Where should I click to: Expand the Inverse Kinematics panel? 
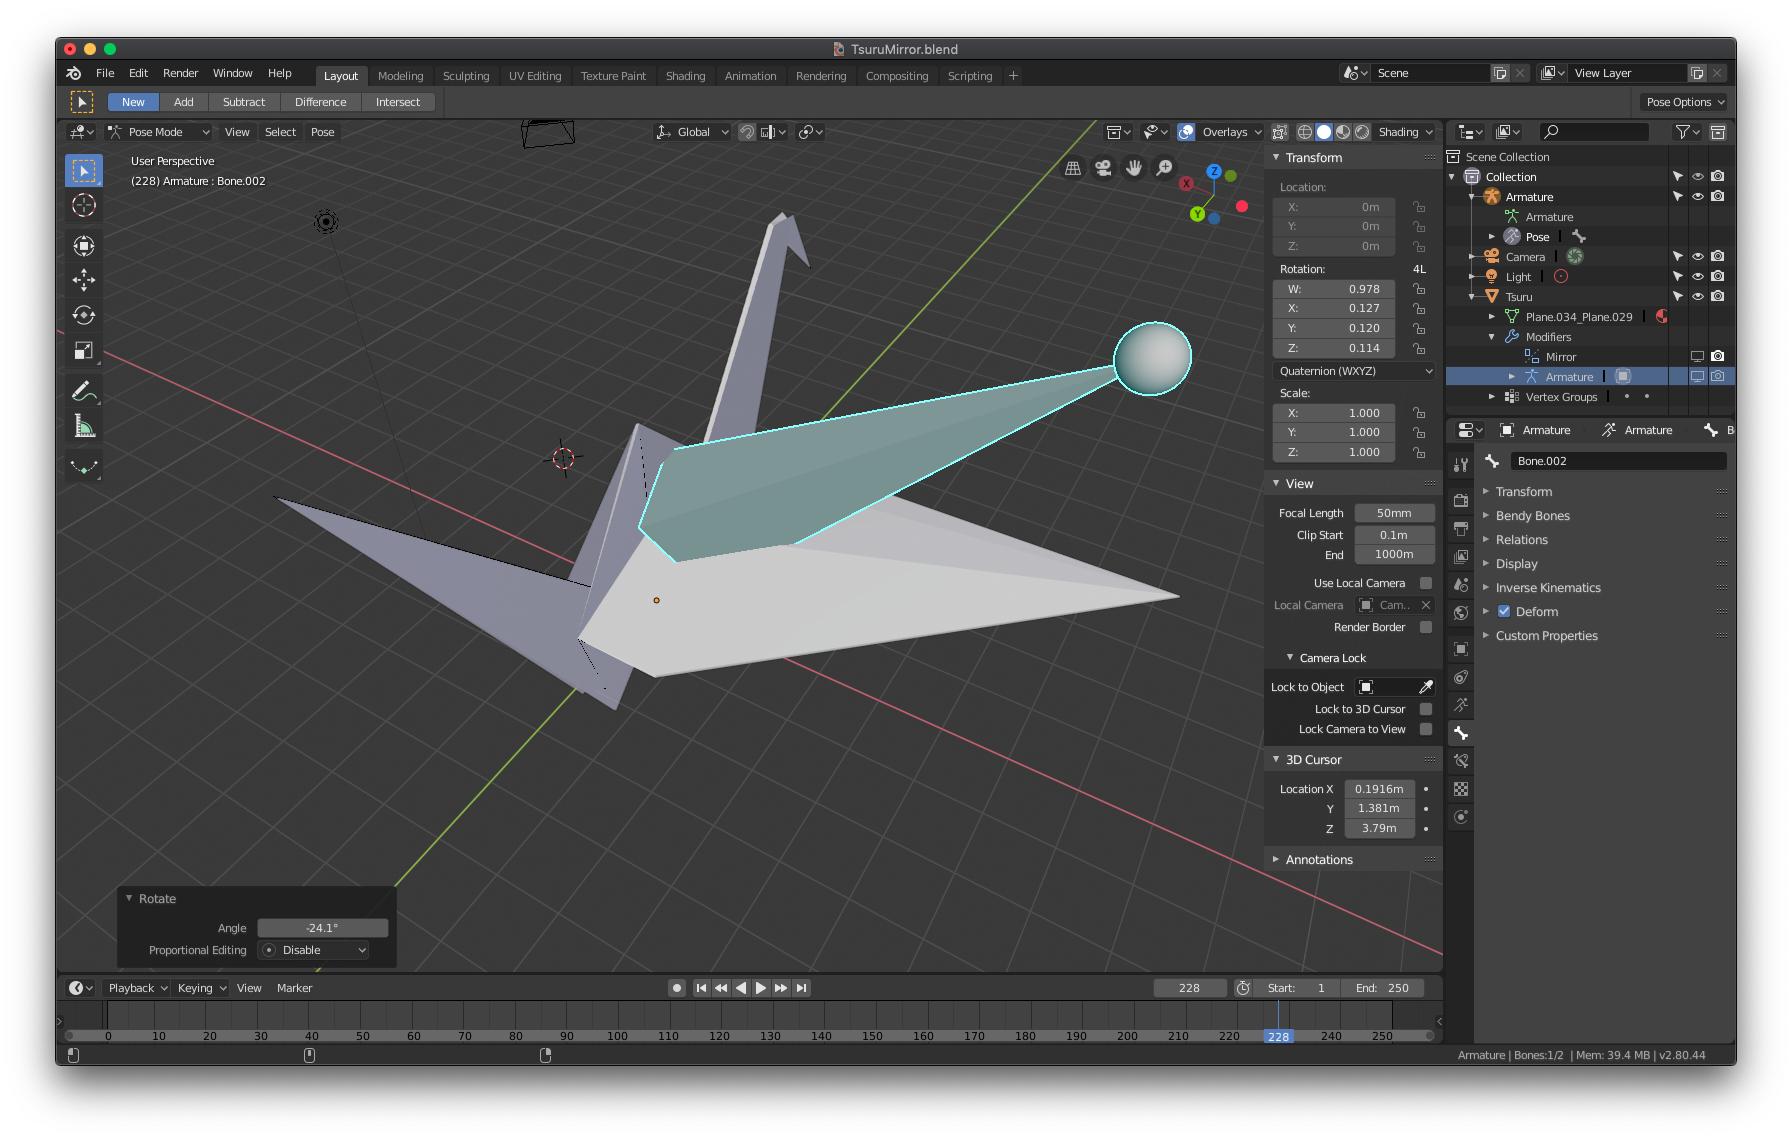[1548, 588]
